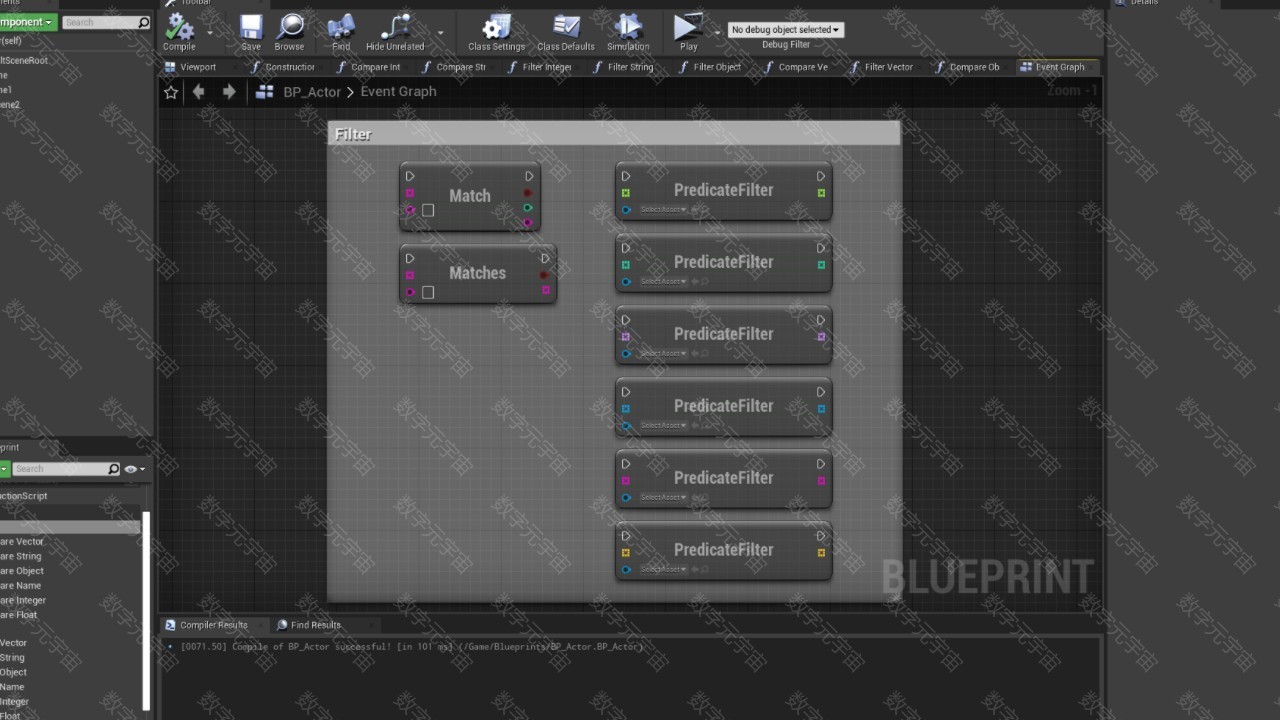1280x720 pixels.
Task: Open Select Asset on blue PredicateFilter node
Action: pos(664,426)
